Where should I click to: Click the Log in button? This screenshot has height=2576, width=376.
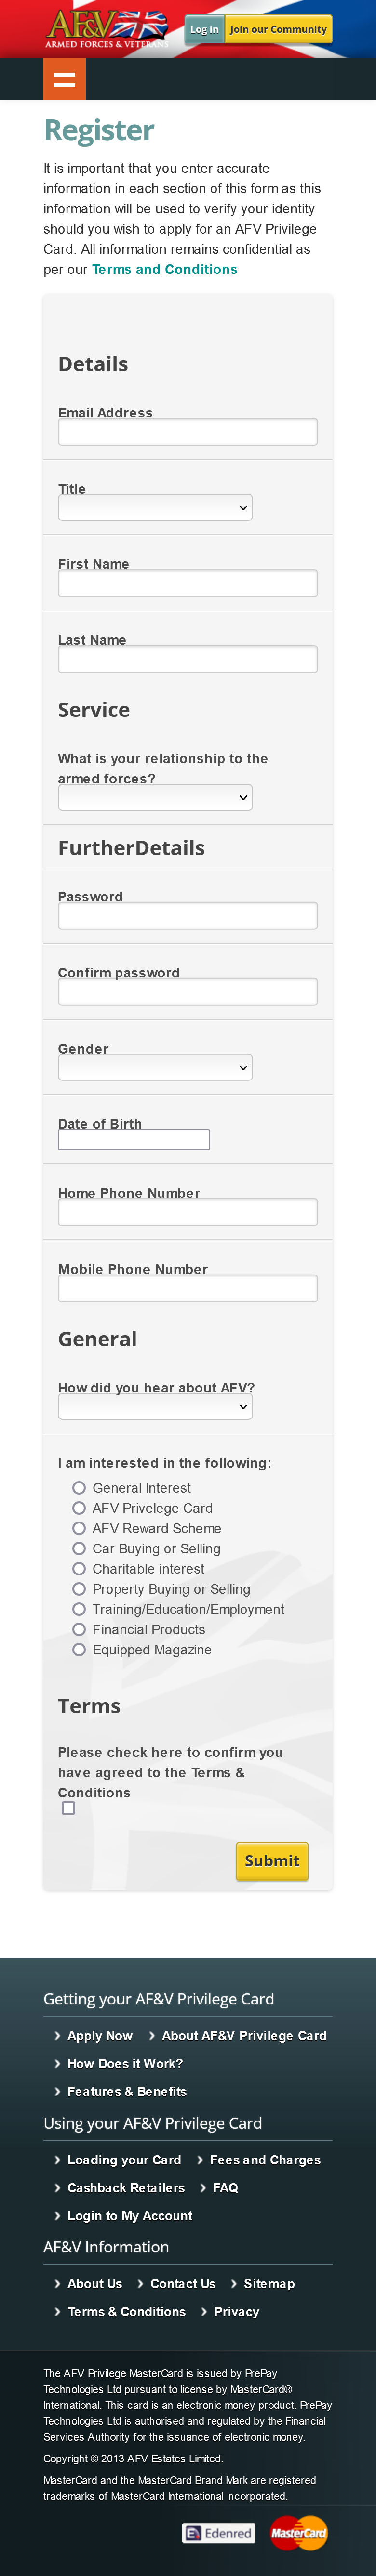(204, 30)
